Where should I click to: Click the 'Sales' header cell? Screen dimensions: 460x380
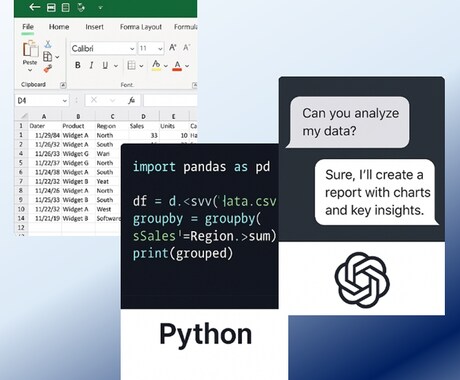coord(143,126)
